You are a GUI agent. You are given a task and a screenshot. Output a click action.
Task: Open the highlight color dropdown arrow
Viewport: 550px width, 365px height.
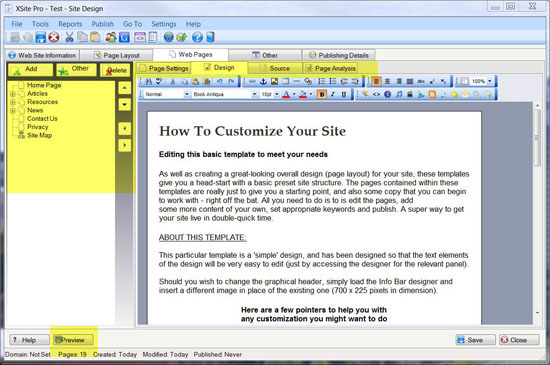point(311,94)
